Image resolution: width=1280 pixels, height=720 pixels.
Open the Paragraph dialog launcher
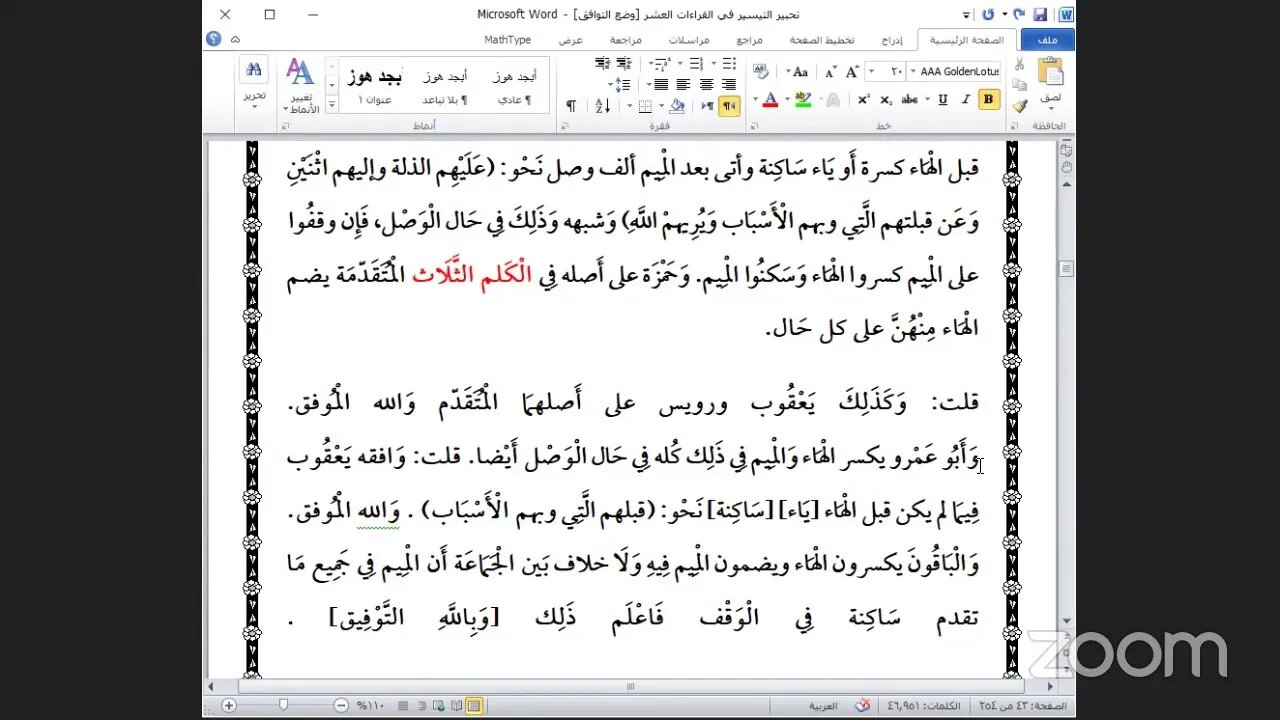(x=565, y=125)
